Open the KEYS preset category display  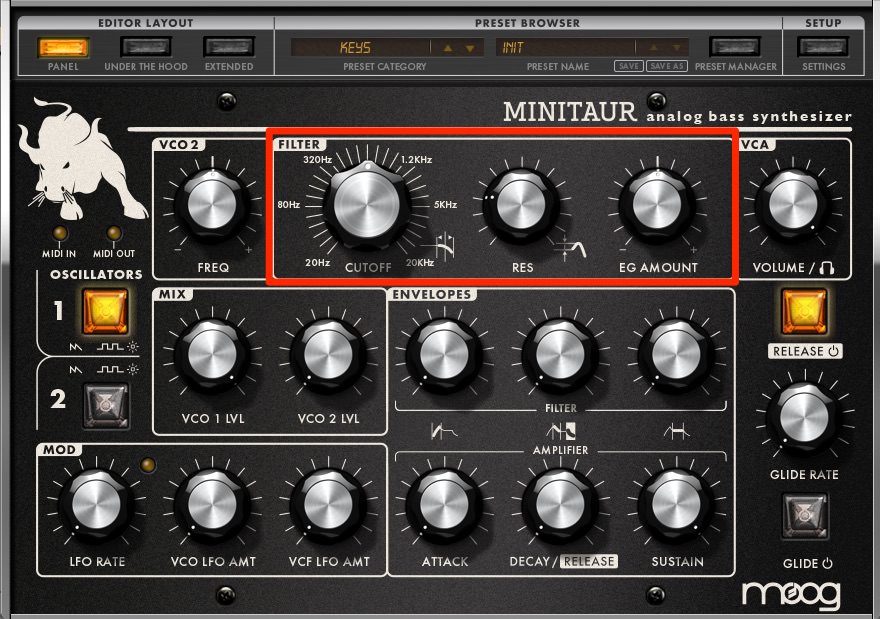tap(360, 47)
